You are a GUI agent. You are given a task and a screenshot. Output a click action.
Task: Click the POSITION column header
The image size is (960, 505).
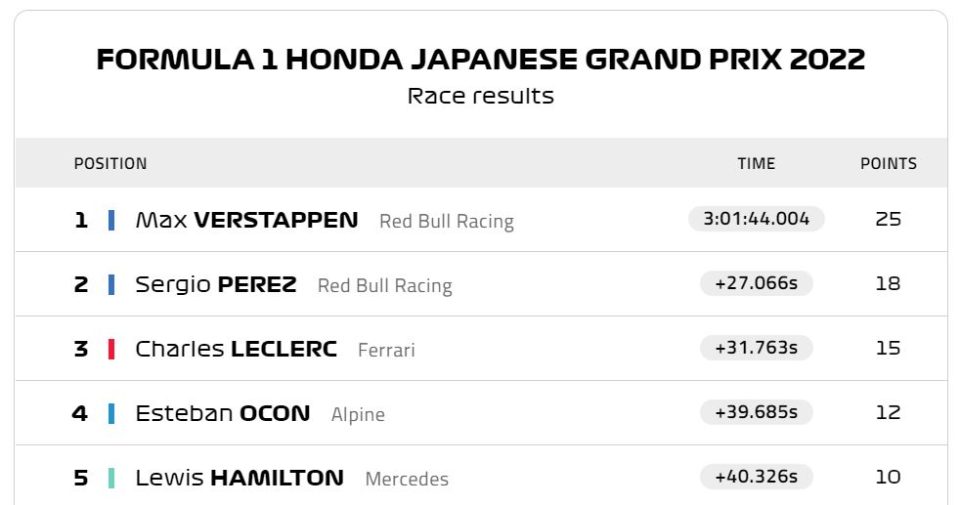point(110,163)
